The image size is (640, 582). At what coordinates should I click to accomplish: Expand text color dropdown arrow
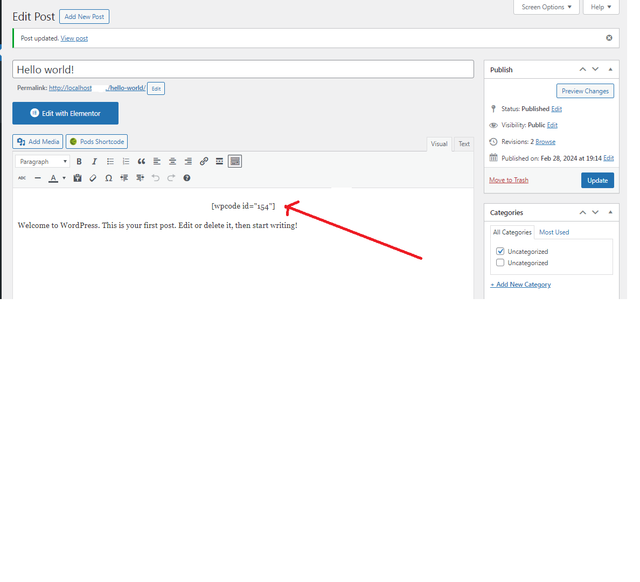[x=64, y=178]
